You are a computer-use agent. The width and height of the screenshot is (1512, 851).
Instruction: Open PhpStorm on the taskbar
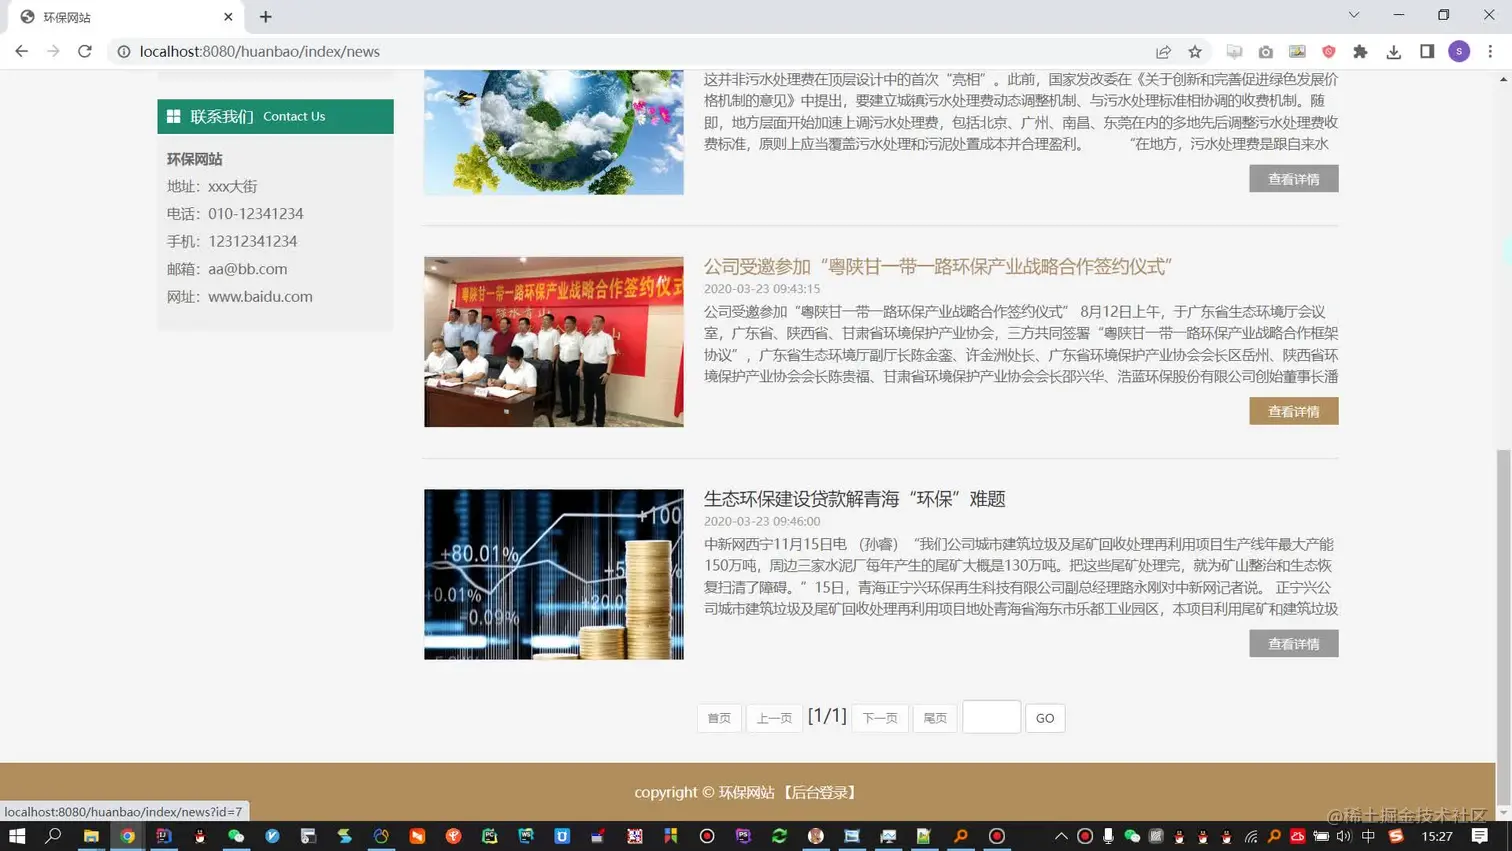743,836
